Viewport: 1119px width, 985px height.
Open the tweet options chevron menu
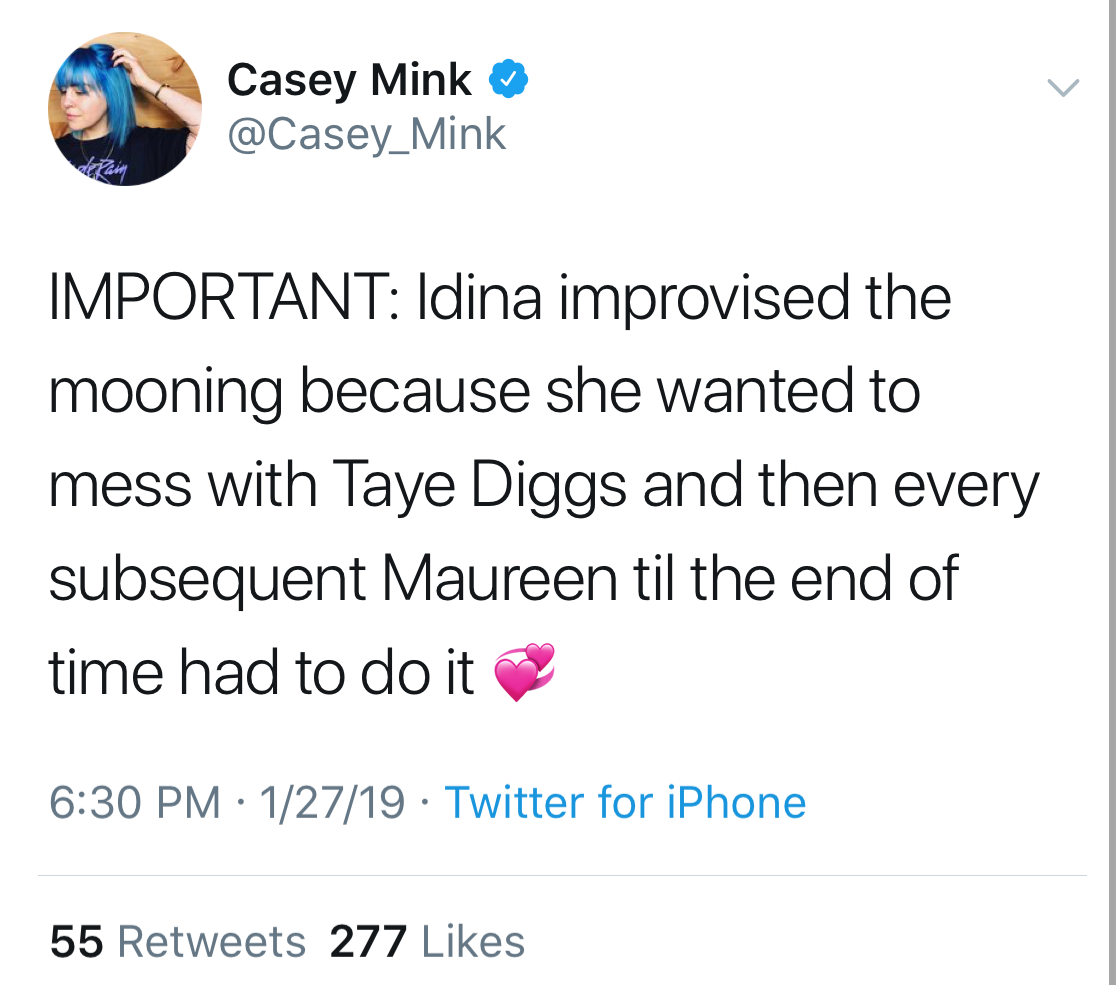(1063, 89)
